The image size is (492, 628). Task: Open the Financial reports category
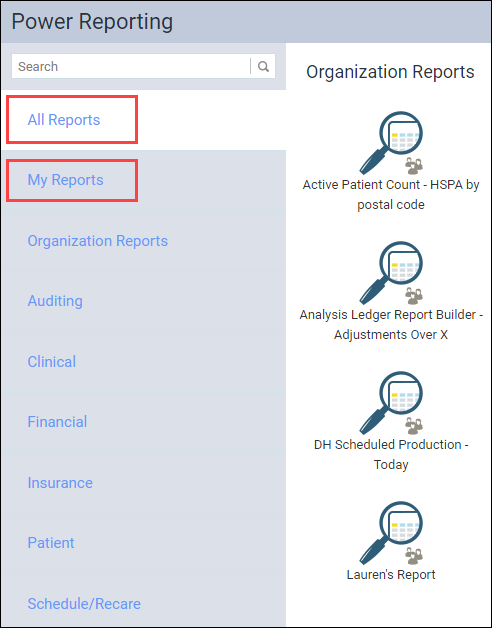[57, 422]
